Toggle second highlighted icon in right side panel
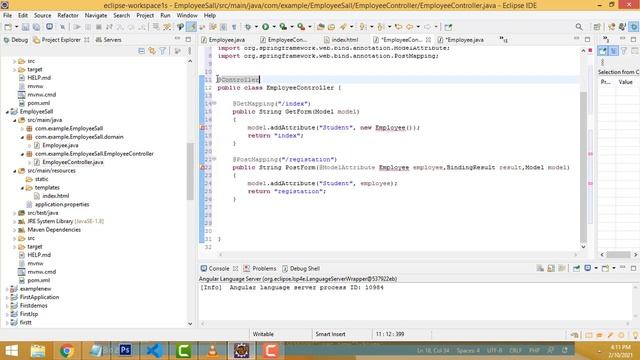This screenshot has width=640, height=360. 613,51
